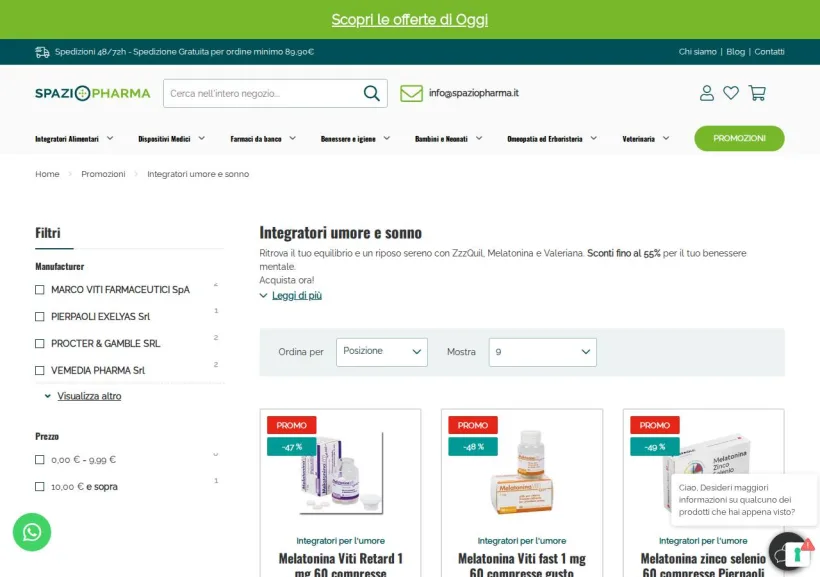Open Benessere e igiene menu

point(348,139)
